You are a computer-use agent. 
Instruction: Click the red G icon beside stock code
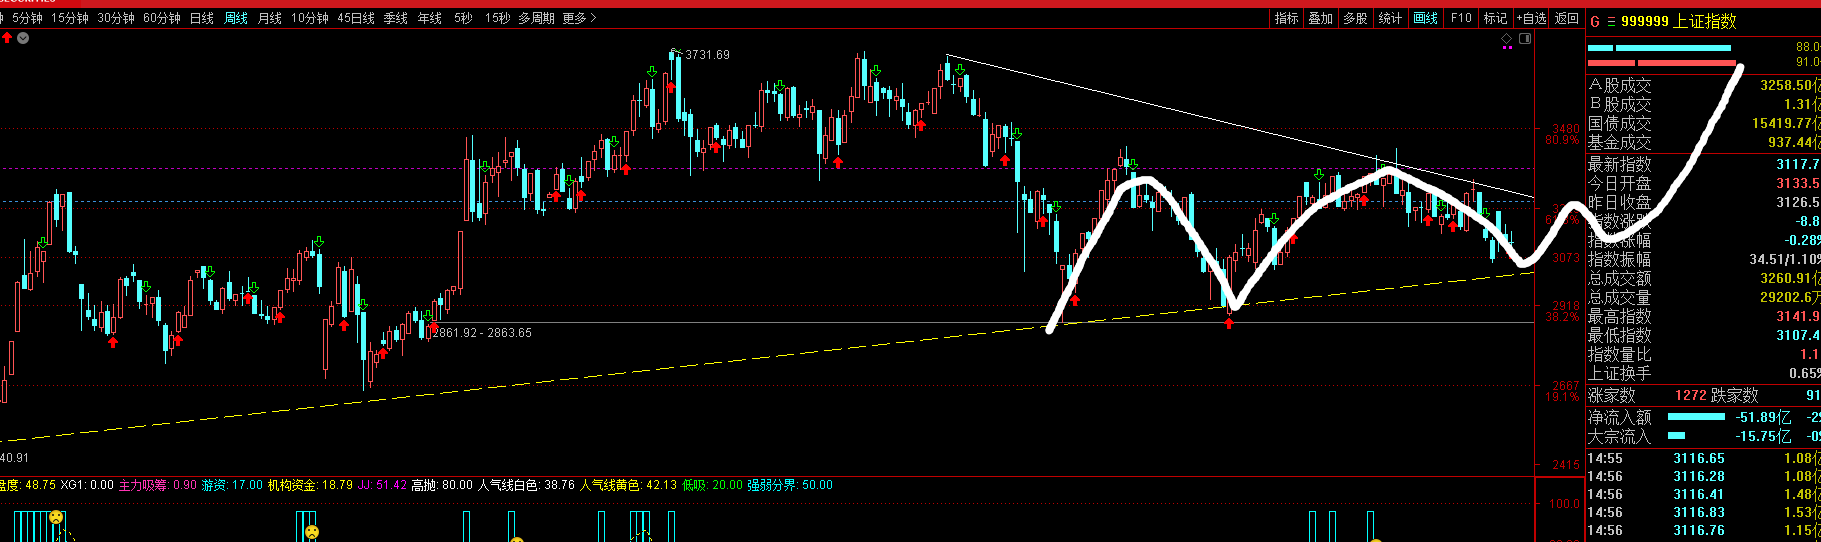pos(1595,21)
